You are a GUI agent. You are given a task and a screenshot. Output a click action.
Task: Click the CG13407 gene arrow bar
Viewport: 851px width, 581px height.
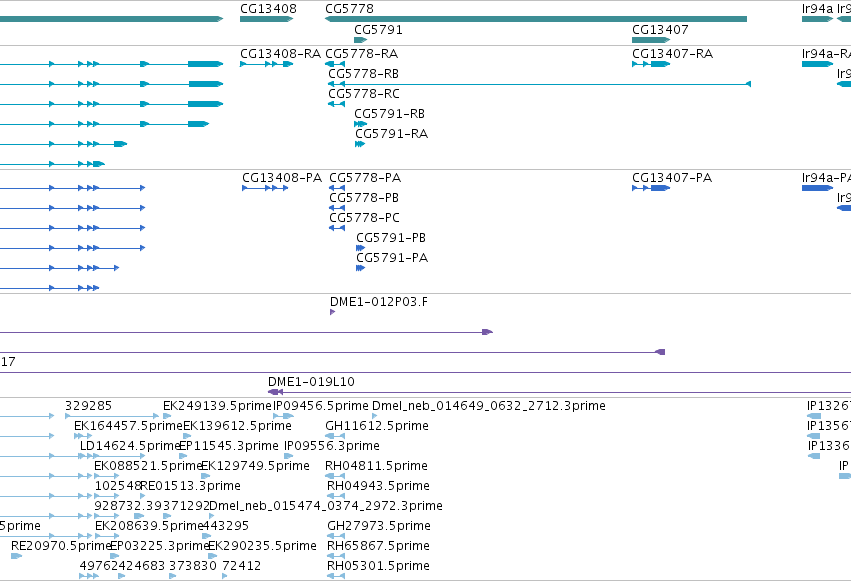point(651,40)
